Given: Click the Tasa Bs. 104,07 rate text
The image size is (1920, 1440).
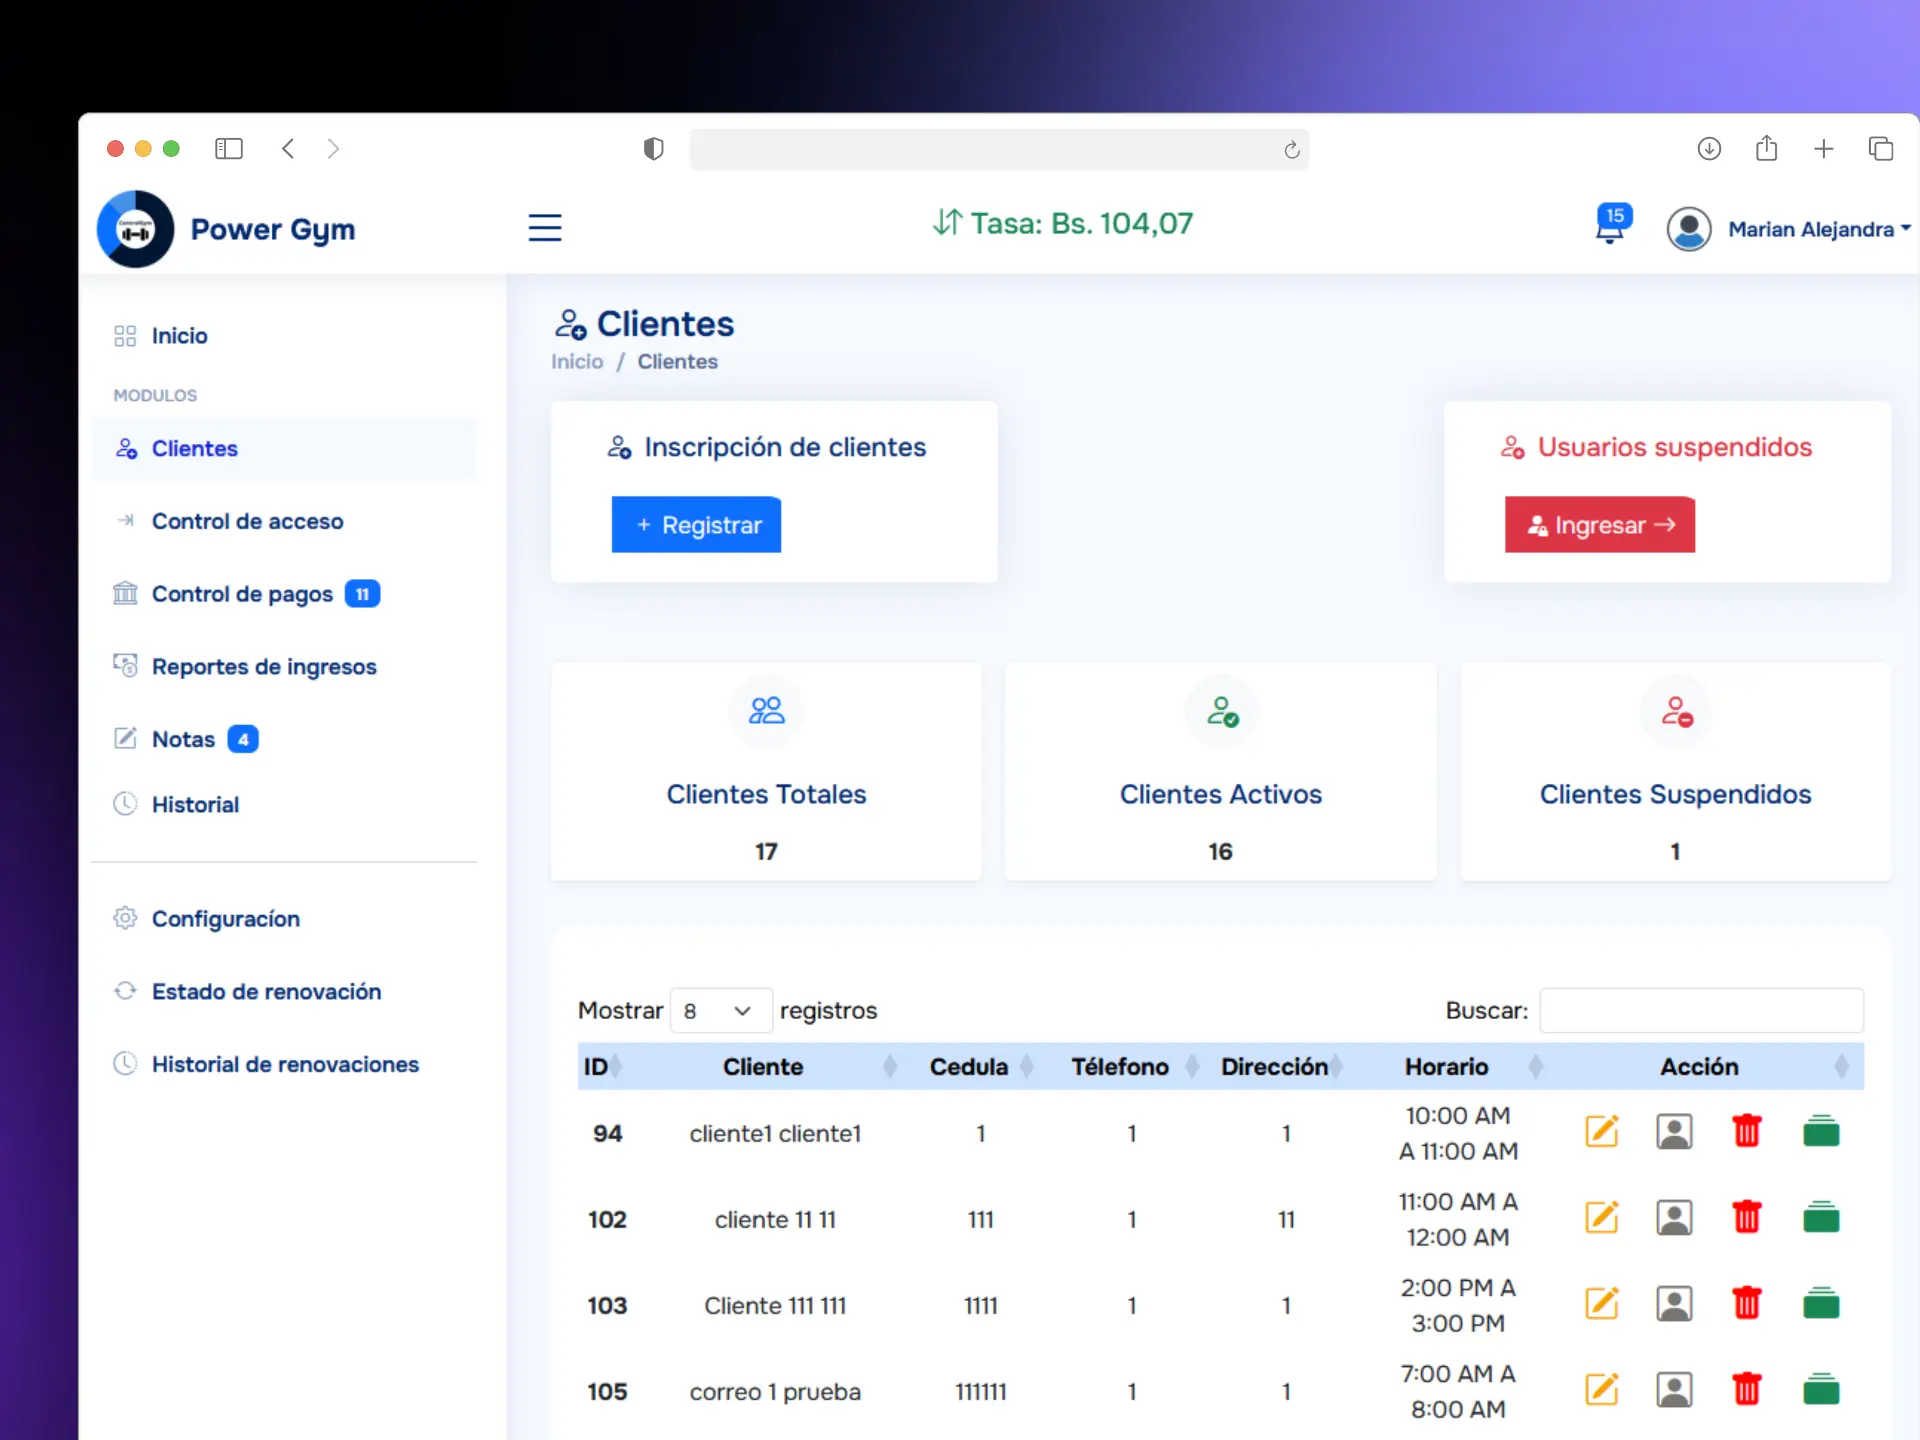Looking at the screenshot, I should coord(1063,223).
